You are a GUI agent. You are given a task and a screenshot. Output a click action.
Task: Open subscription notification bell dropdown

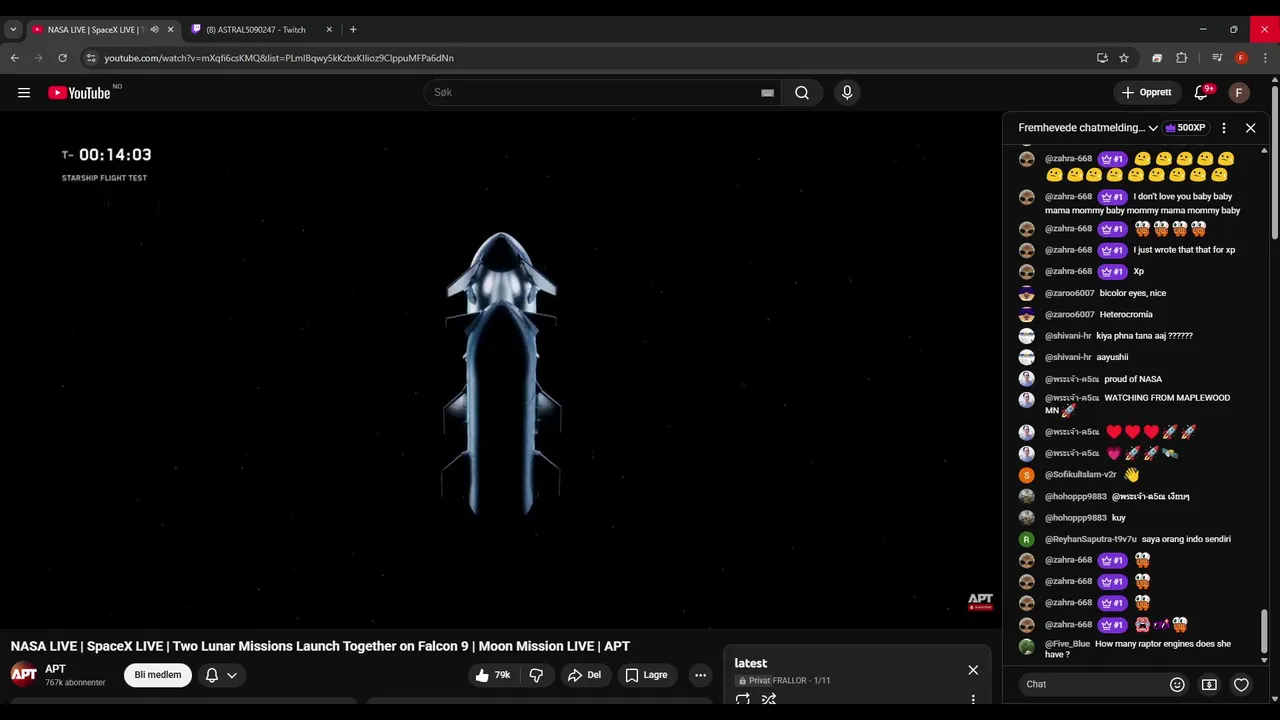tap(221, 675)
